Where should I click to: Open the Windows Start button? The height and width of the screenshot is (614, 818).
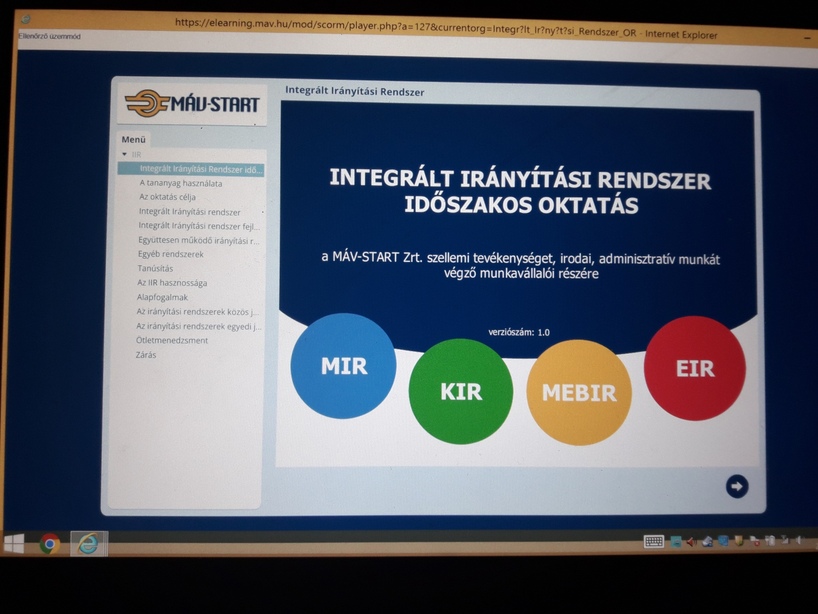[x=14, y=544]
